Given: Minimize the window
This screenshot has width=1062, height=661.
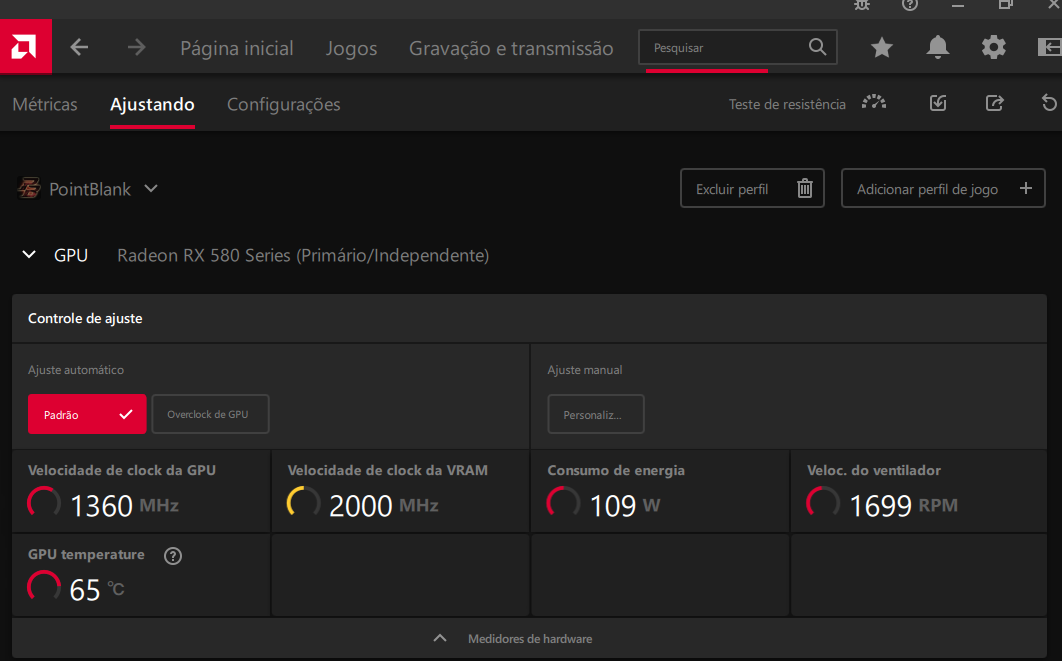Looking at the screenshot, I should coord(958,5).
